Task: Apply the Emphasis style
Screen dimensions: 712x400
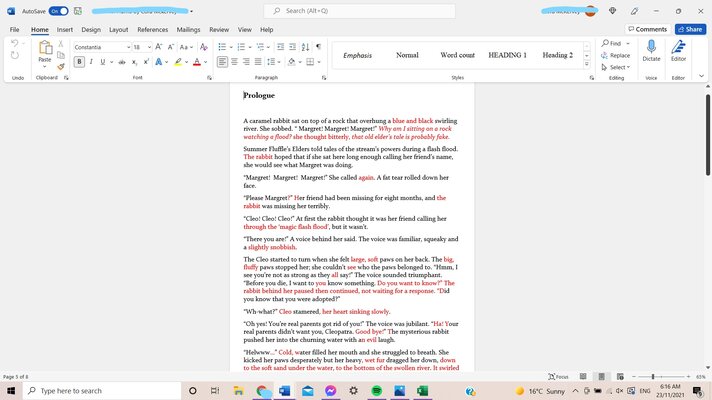Action: 357,55
